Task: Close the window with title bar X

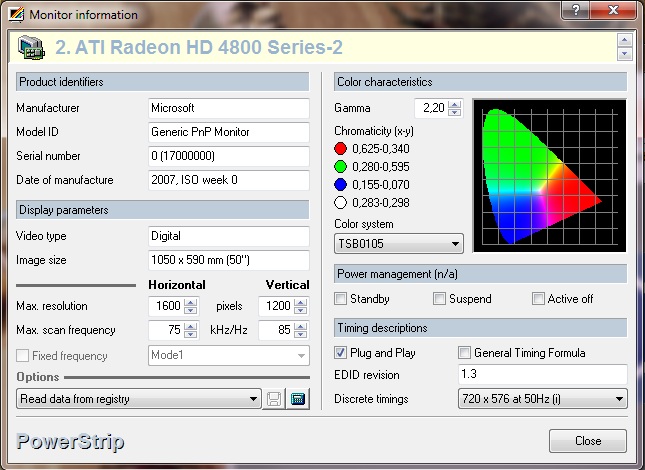Action: tap(613, 10)
